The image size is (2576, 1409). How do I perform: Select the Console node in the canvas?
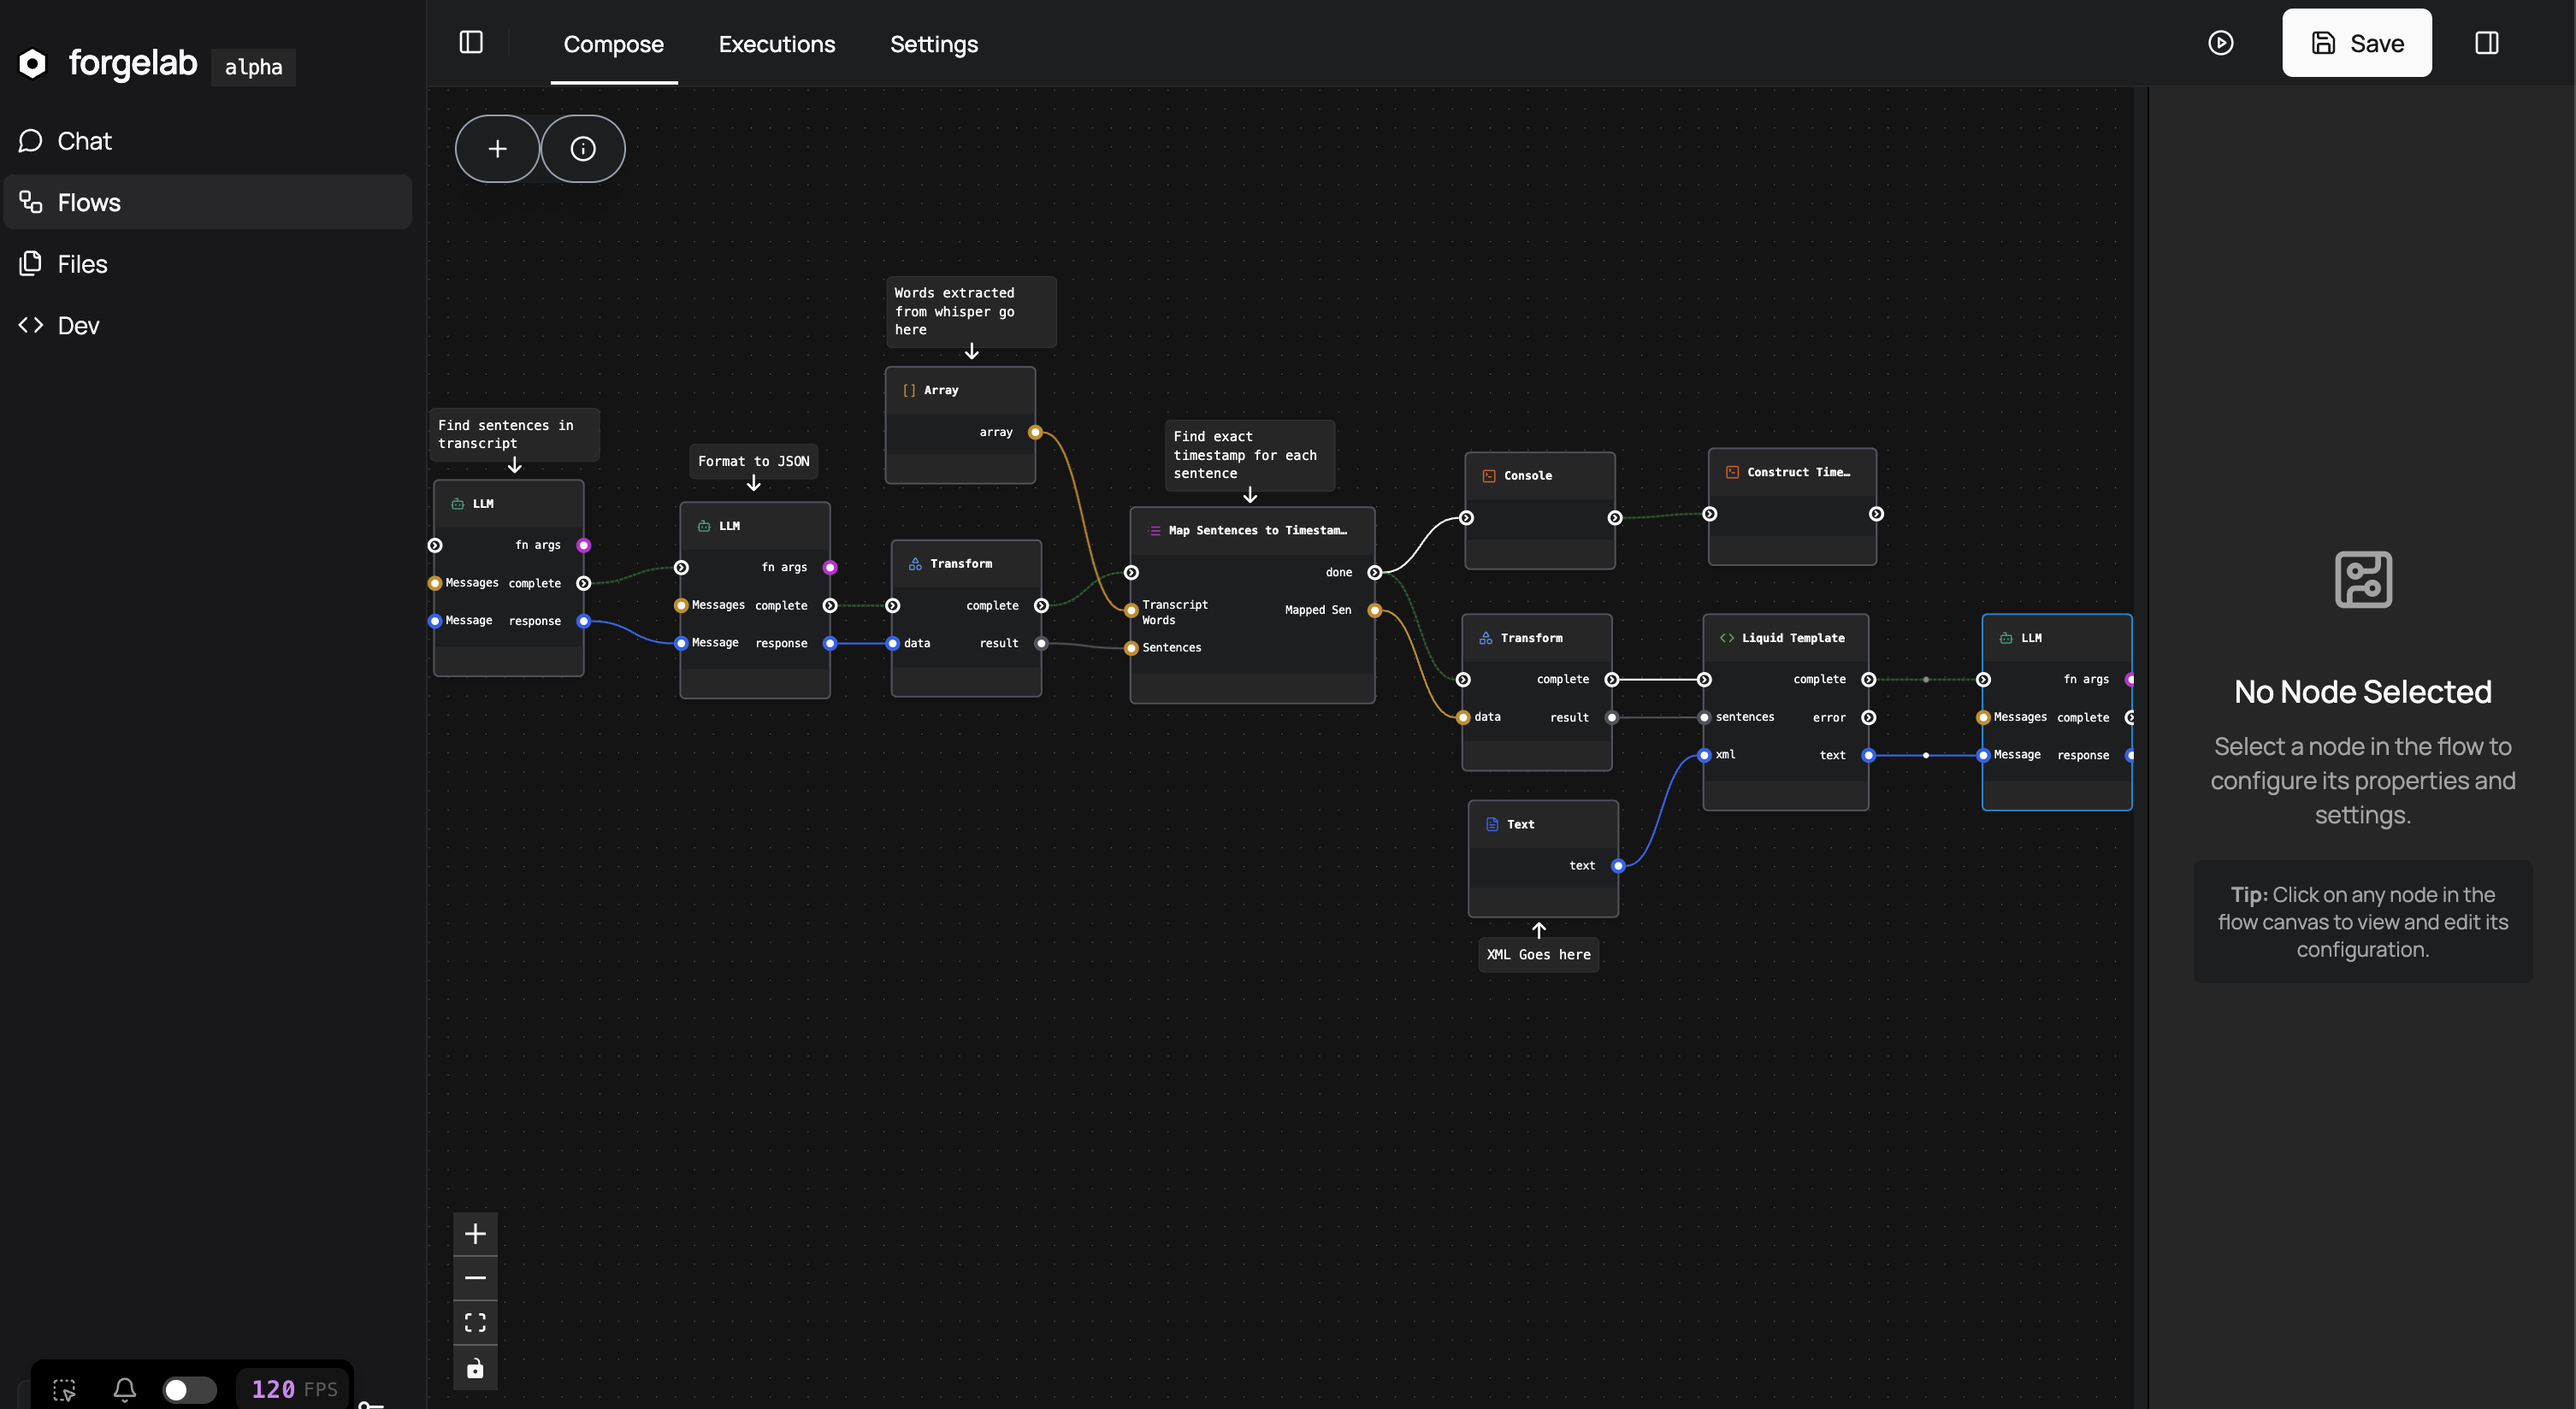pyautogui.click(x=1537, y=475)
